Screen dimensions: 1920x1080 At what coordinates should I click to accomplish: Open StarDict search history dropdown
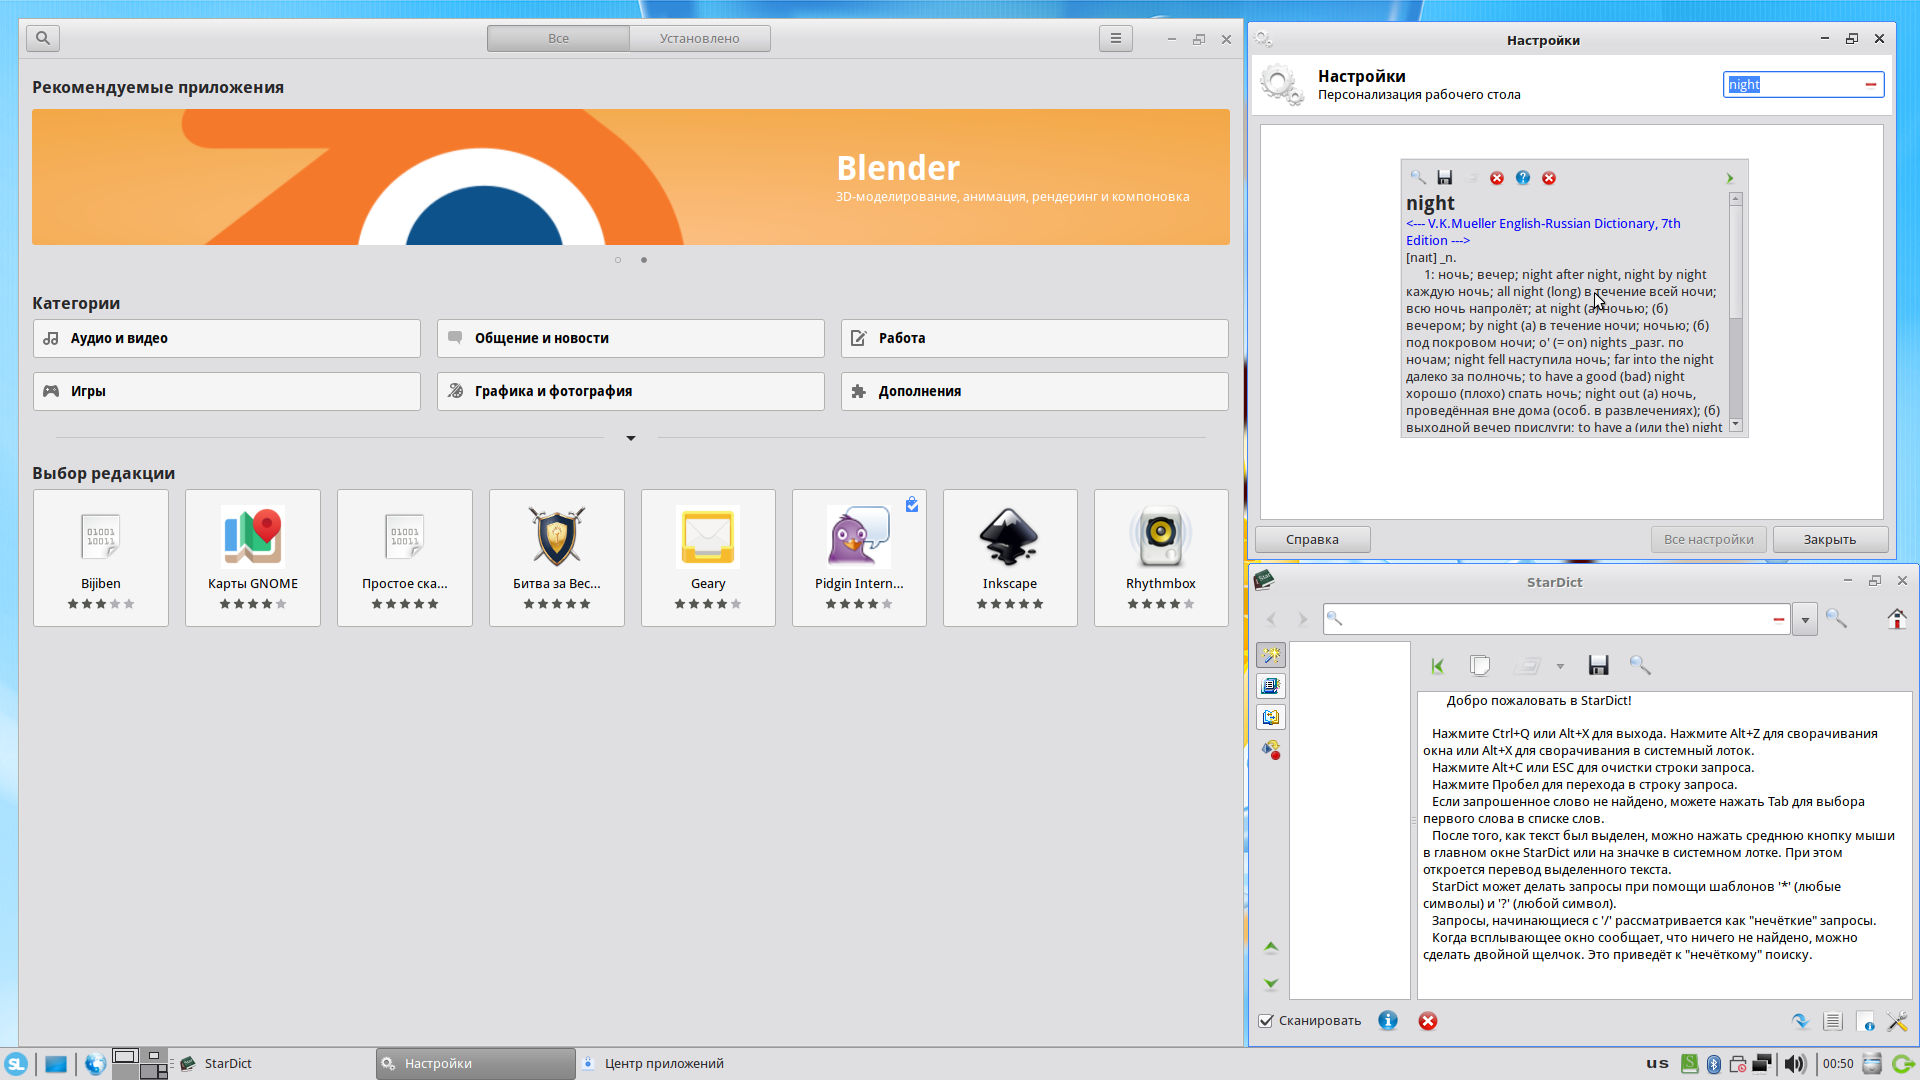(x=1805, y=620)
